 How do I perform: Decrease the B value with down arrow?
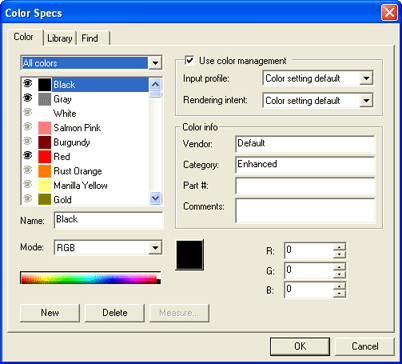pyautogui.click(x=339, y=294)
